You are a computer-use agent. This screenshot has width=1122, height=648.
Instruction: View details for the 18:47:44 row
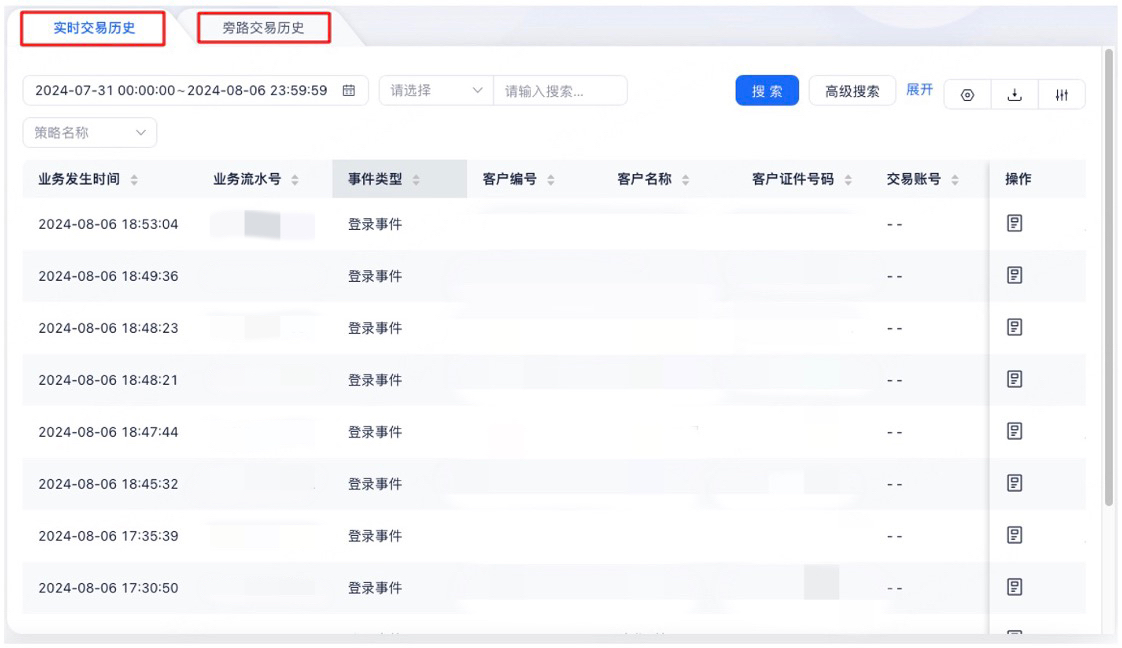click(1014, 431)
